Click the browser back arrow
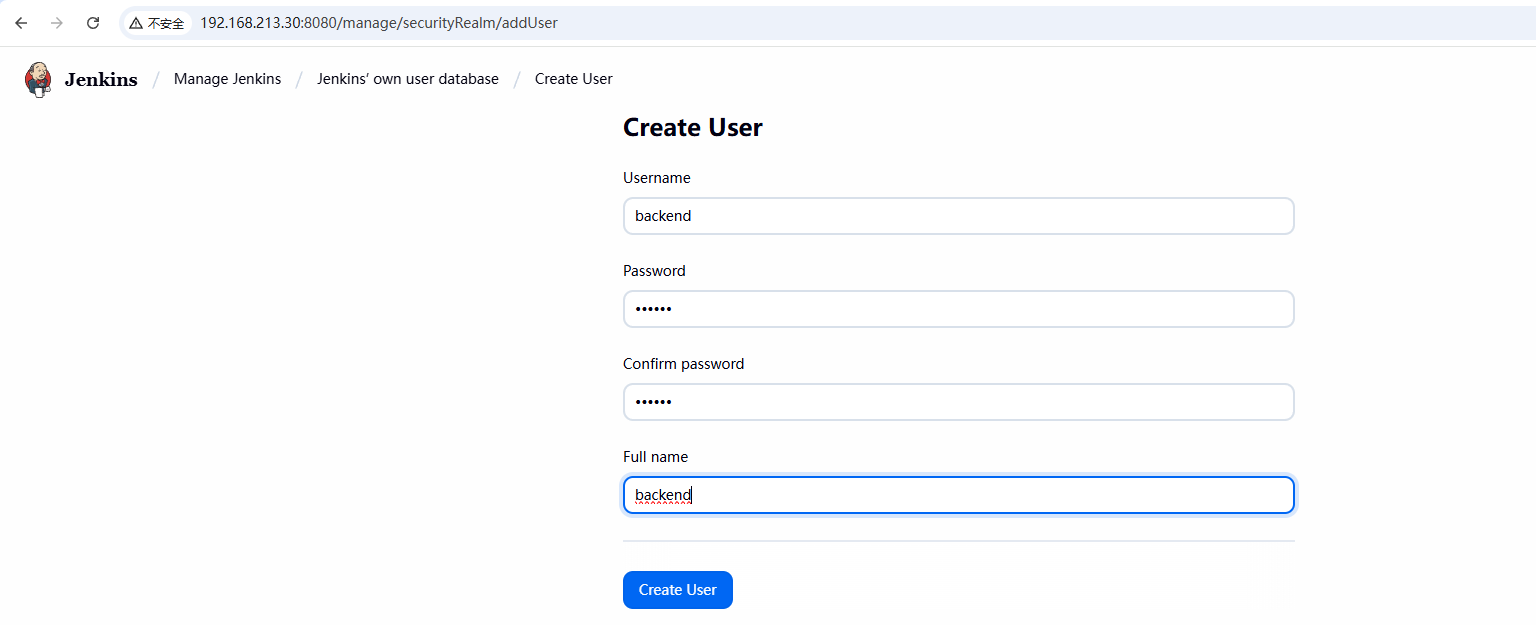This screenshot has width=1536, height=625. tap(21, 23)
